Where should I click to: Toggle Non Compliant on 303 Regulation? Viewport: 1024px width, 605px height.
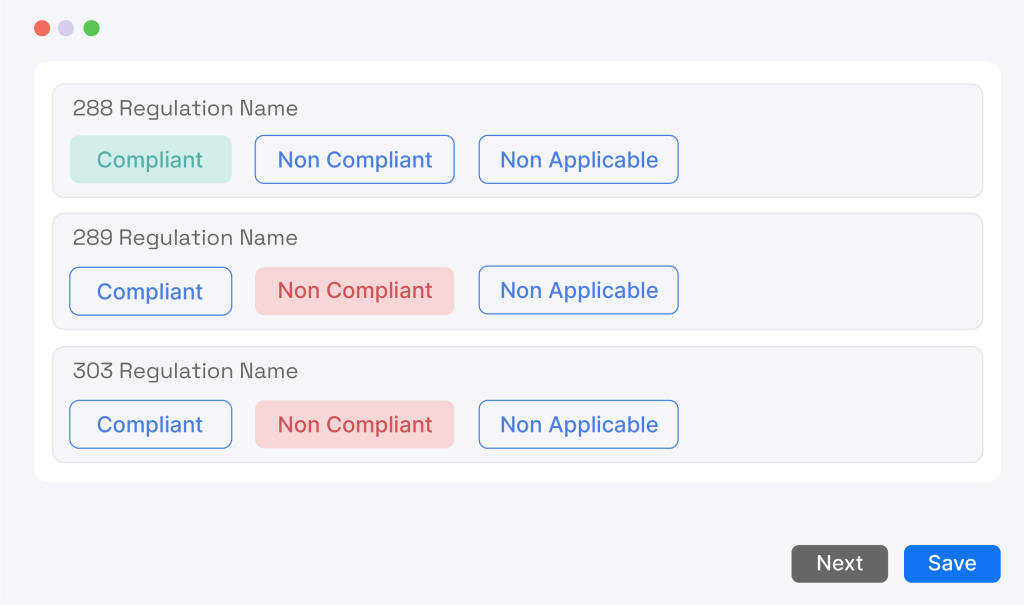(x=354, y=424)
